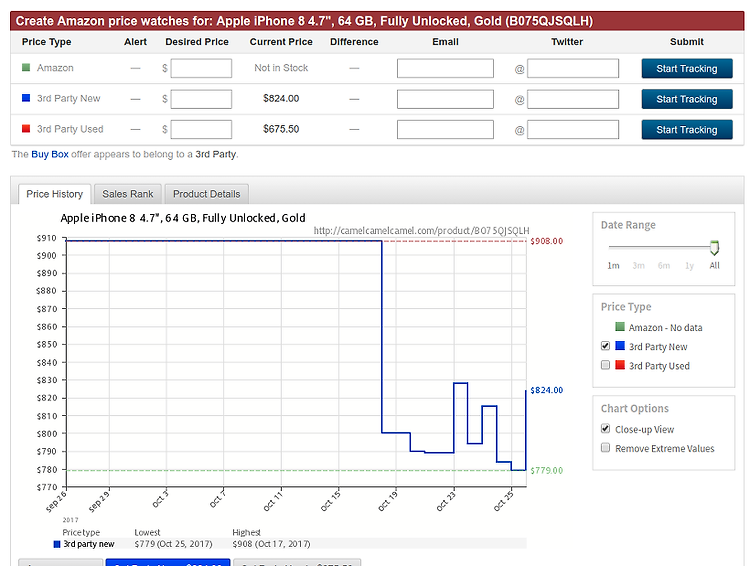The image size is (750, 566).
Task: Enable the 3rd Party Used chart checkbox
Action: click(606, 365)
